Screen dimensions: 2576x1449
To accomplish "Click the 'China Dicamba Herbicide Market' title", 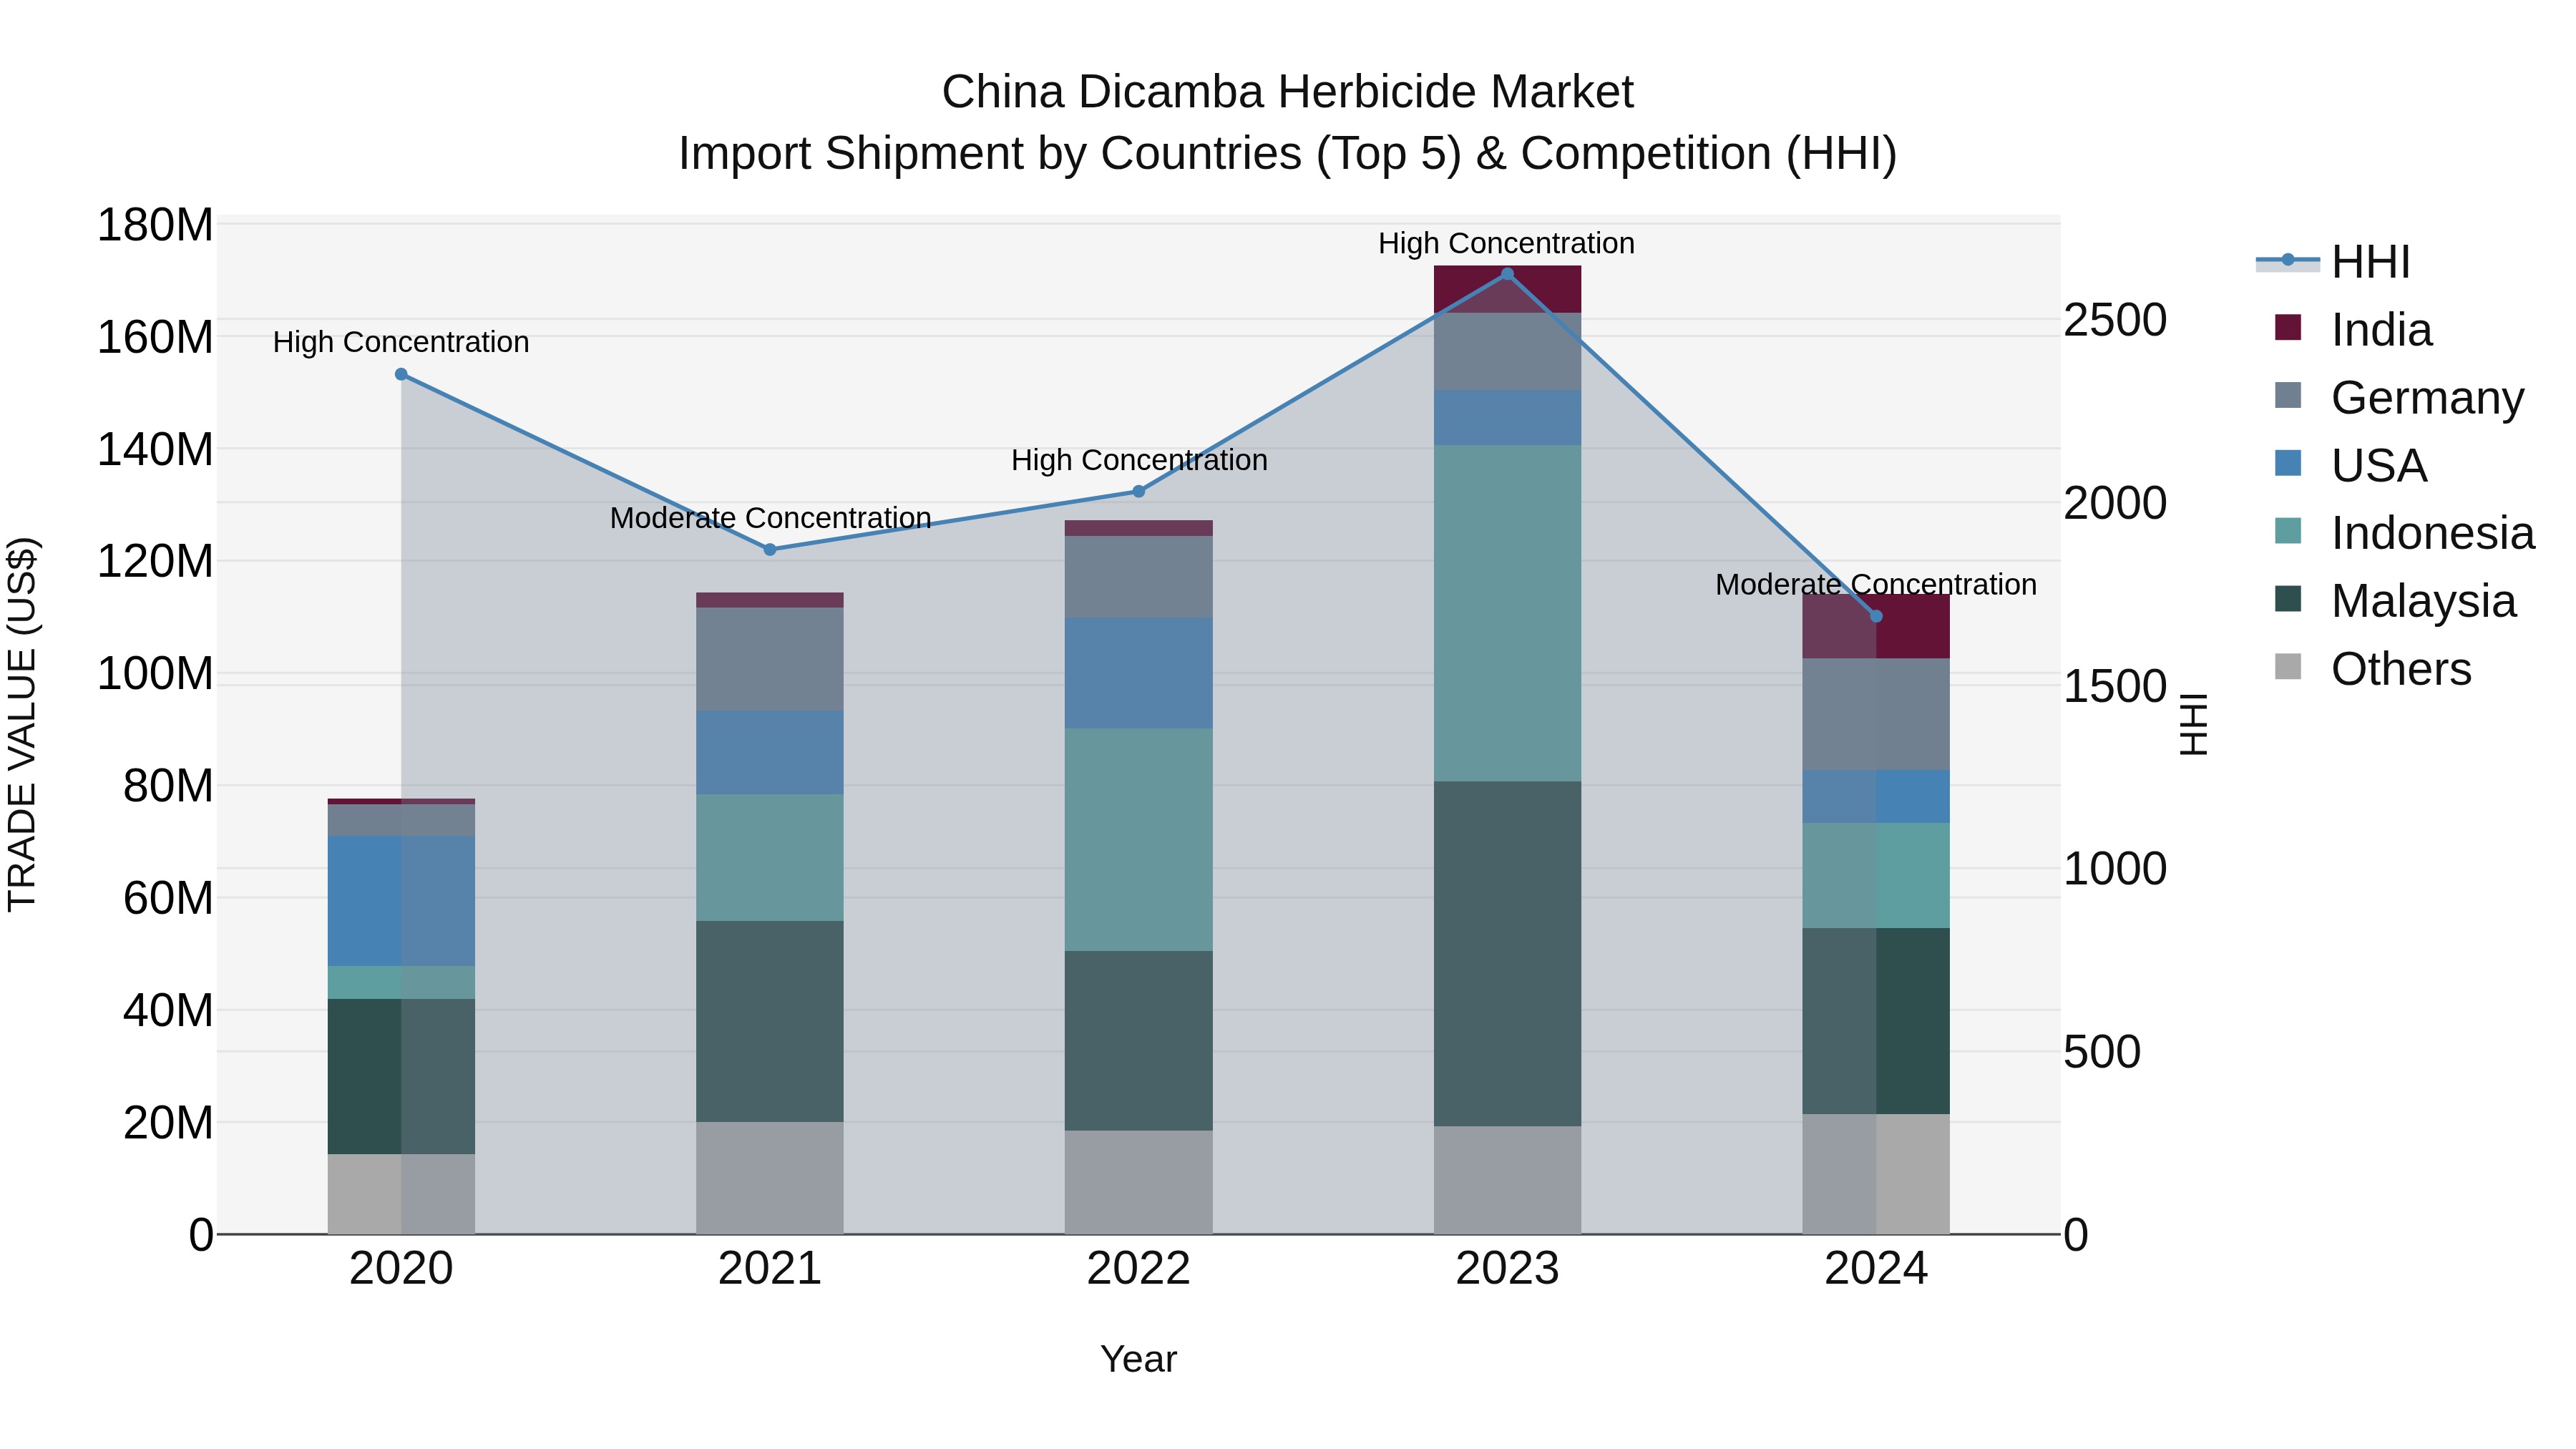I will (1287, 92).
